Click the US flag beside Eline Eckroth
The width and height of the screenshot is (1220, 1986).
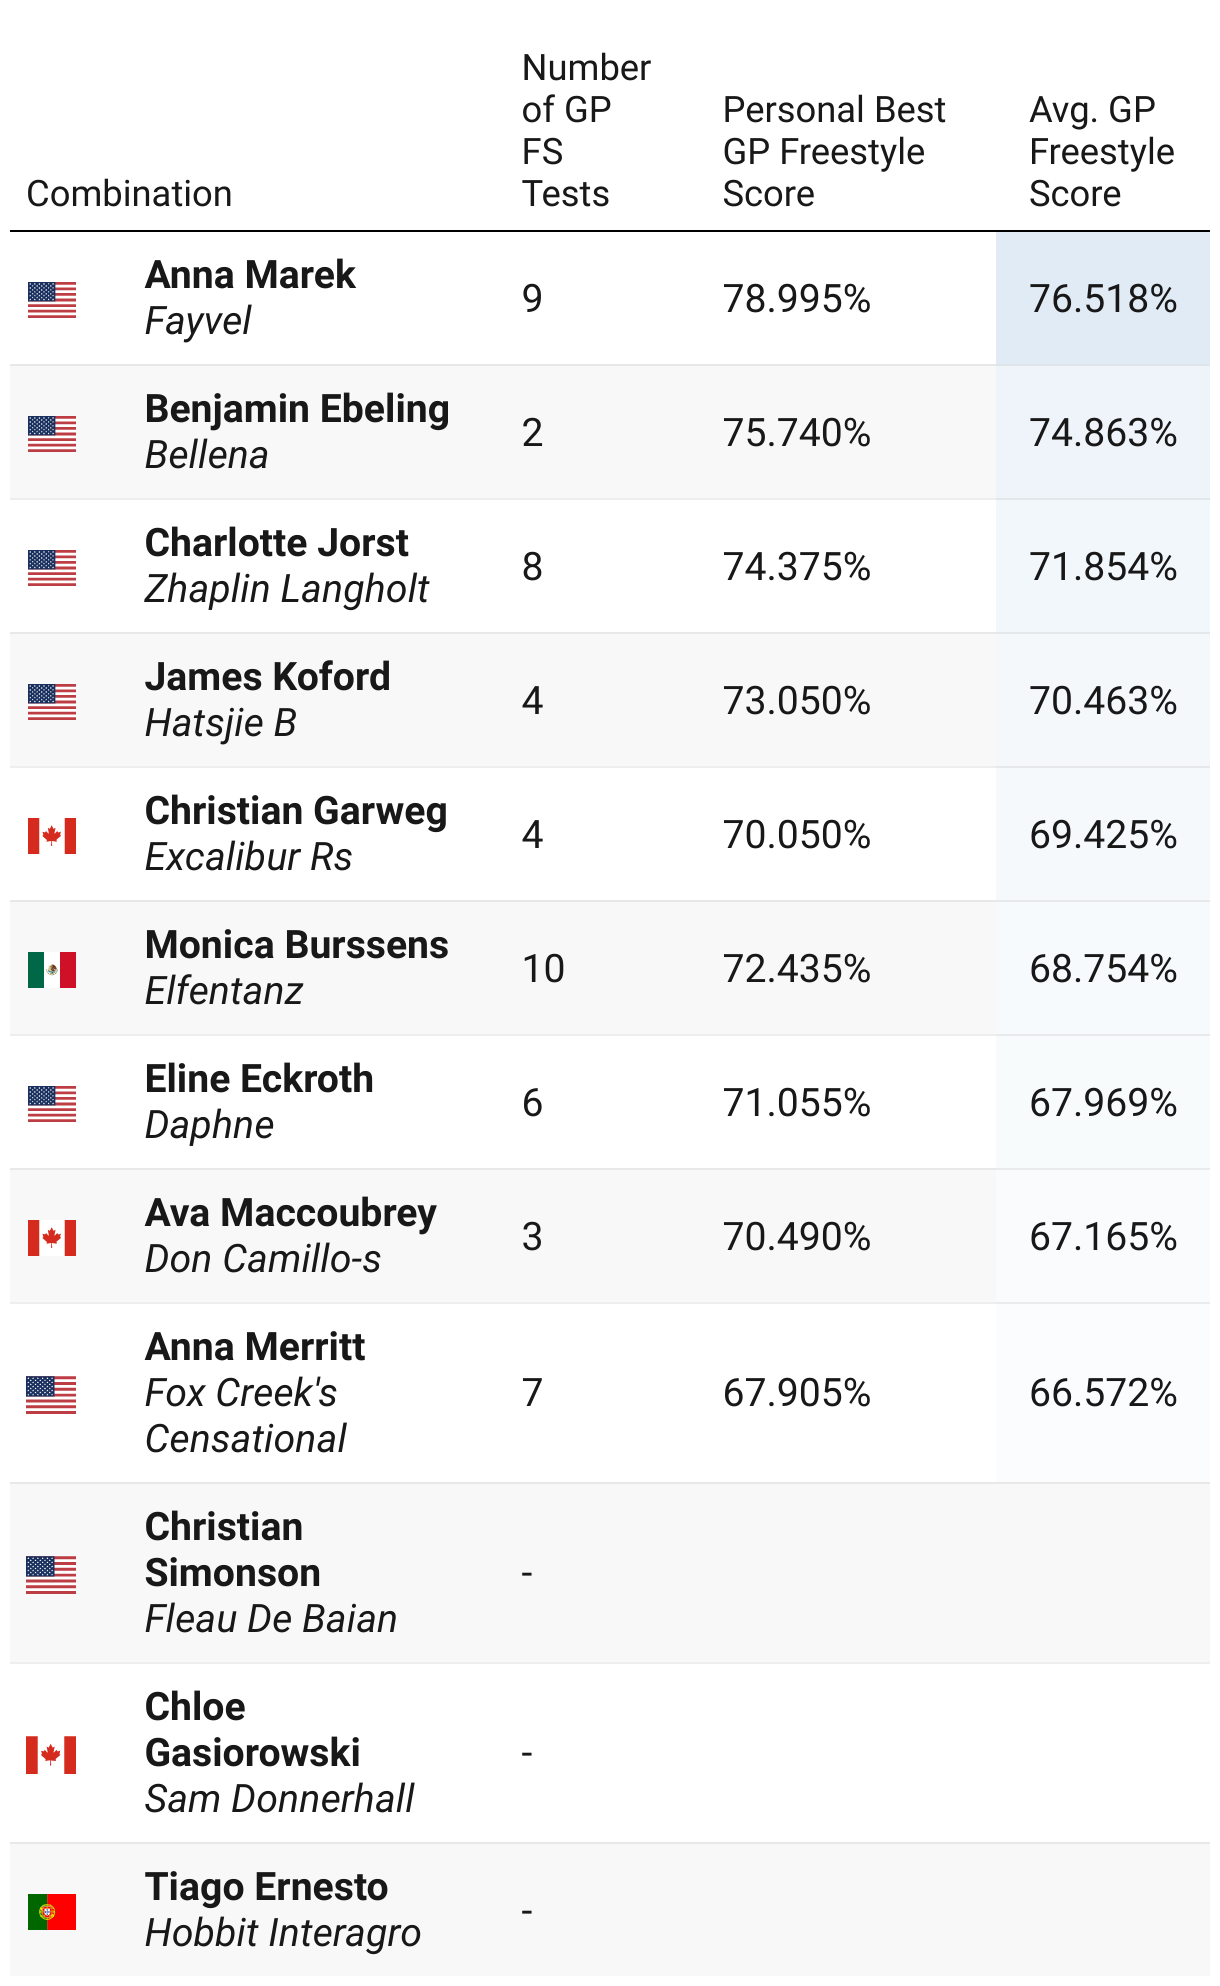52,1103
